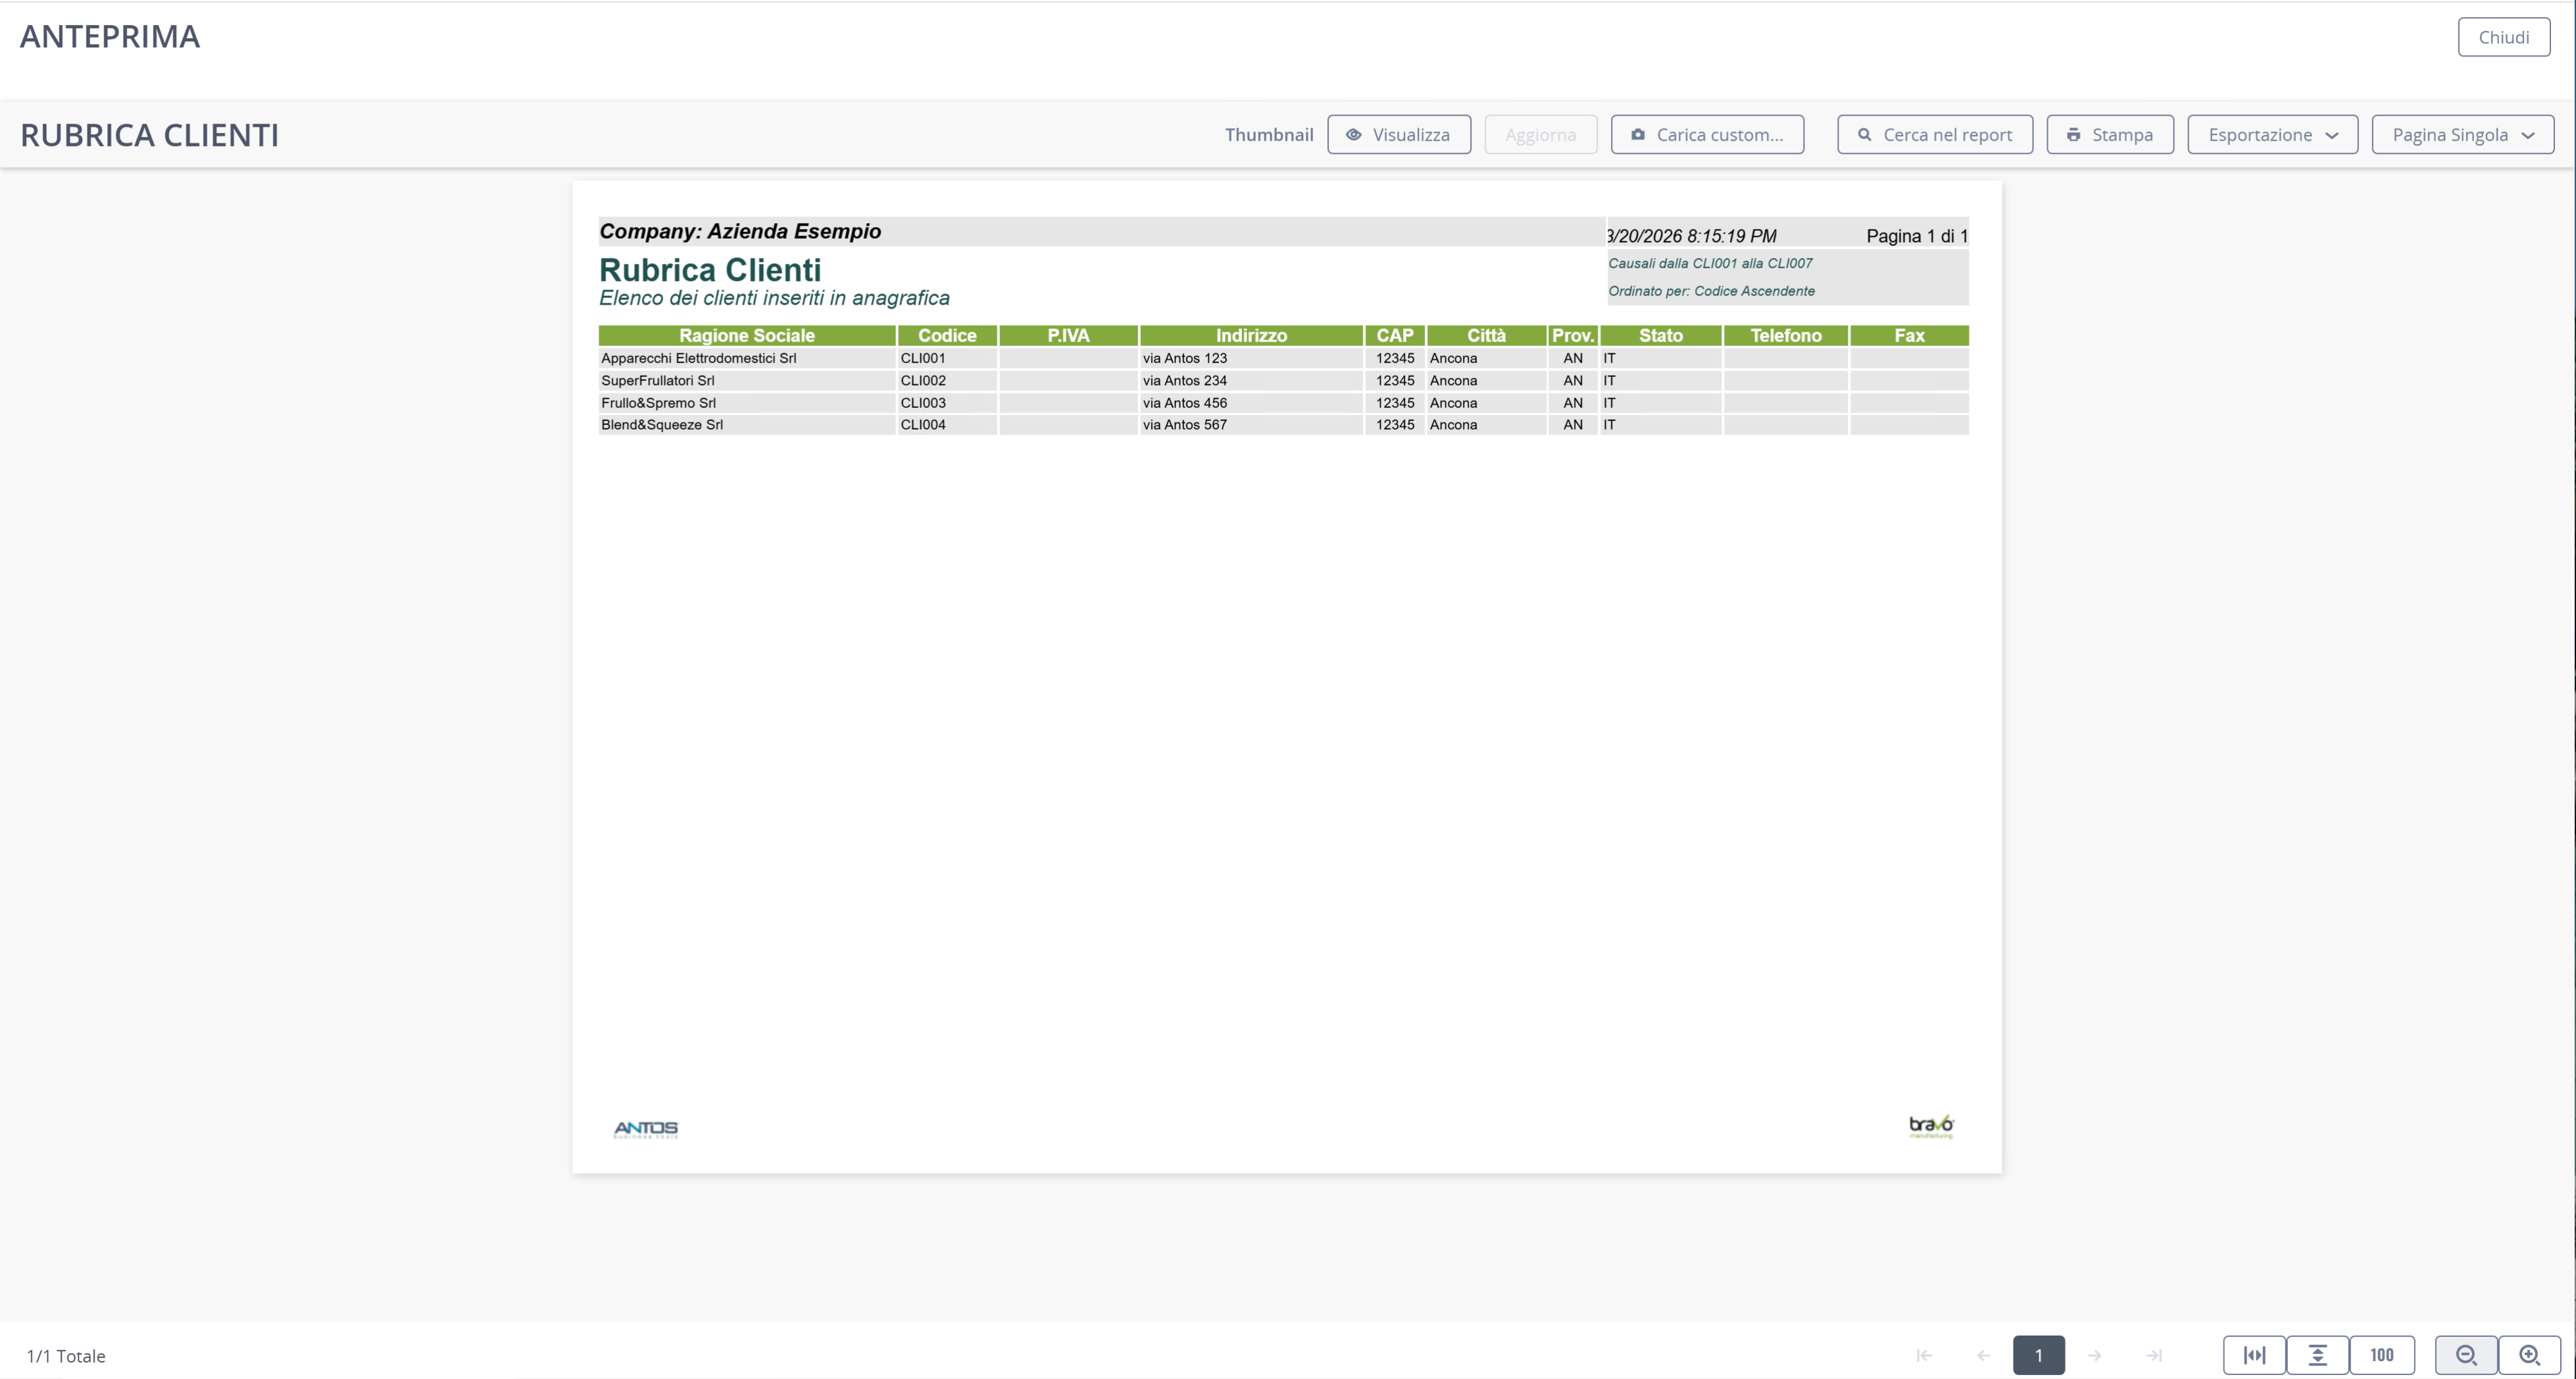This screenshot has width=2576, height=1379.
Task: Jump to last page arrow
Action: click(x=2154, y=1355)
